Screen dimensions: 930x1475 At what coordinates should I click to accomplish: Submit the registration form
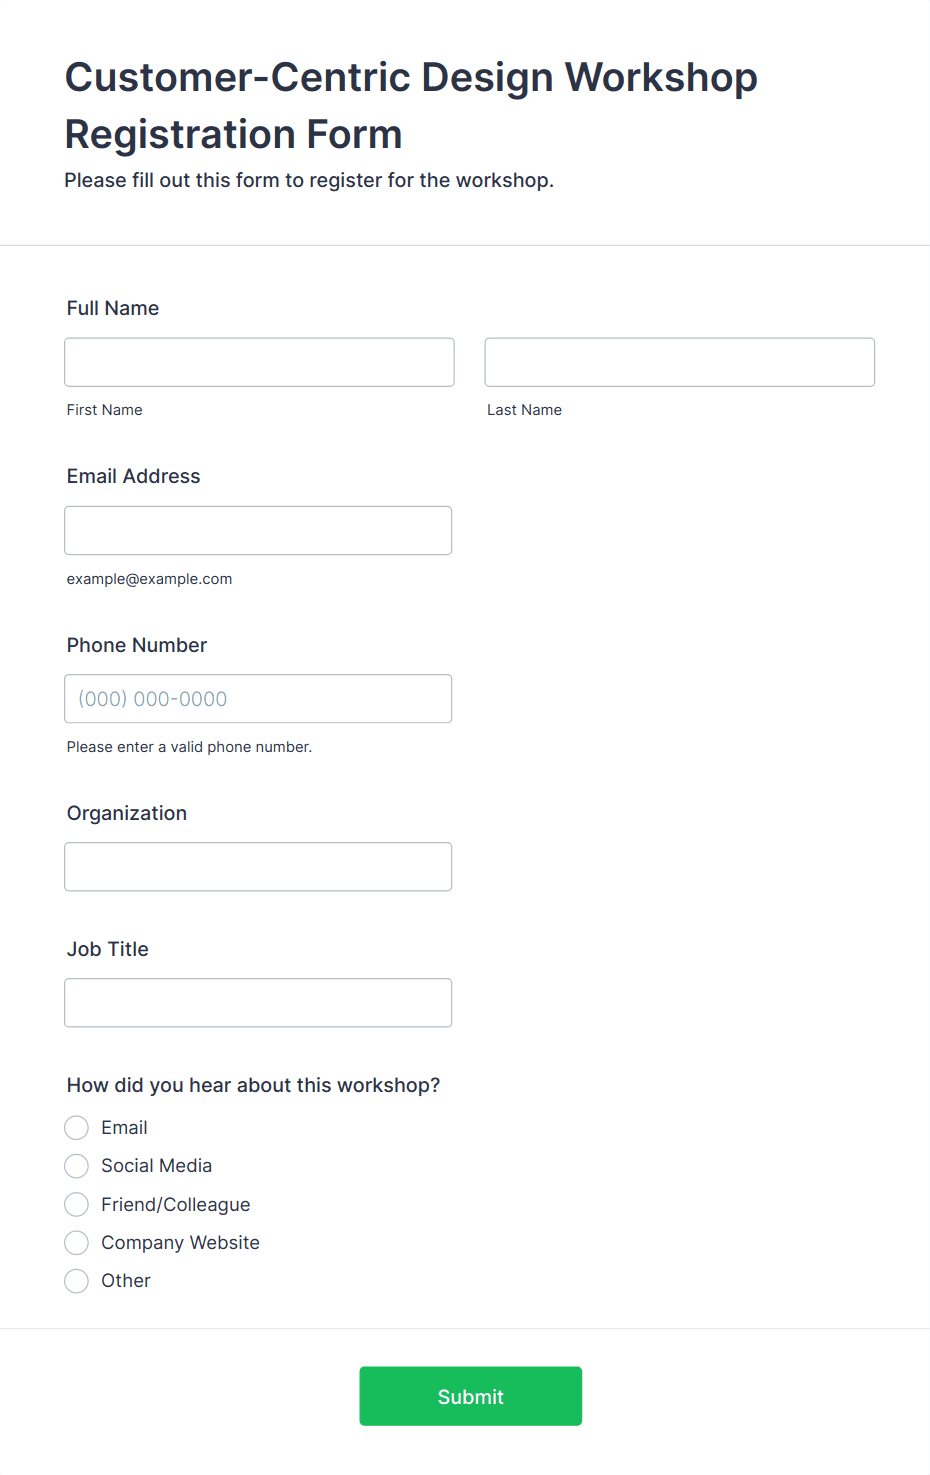click(471, 1396)
